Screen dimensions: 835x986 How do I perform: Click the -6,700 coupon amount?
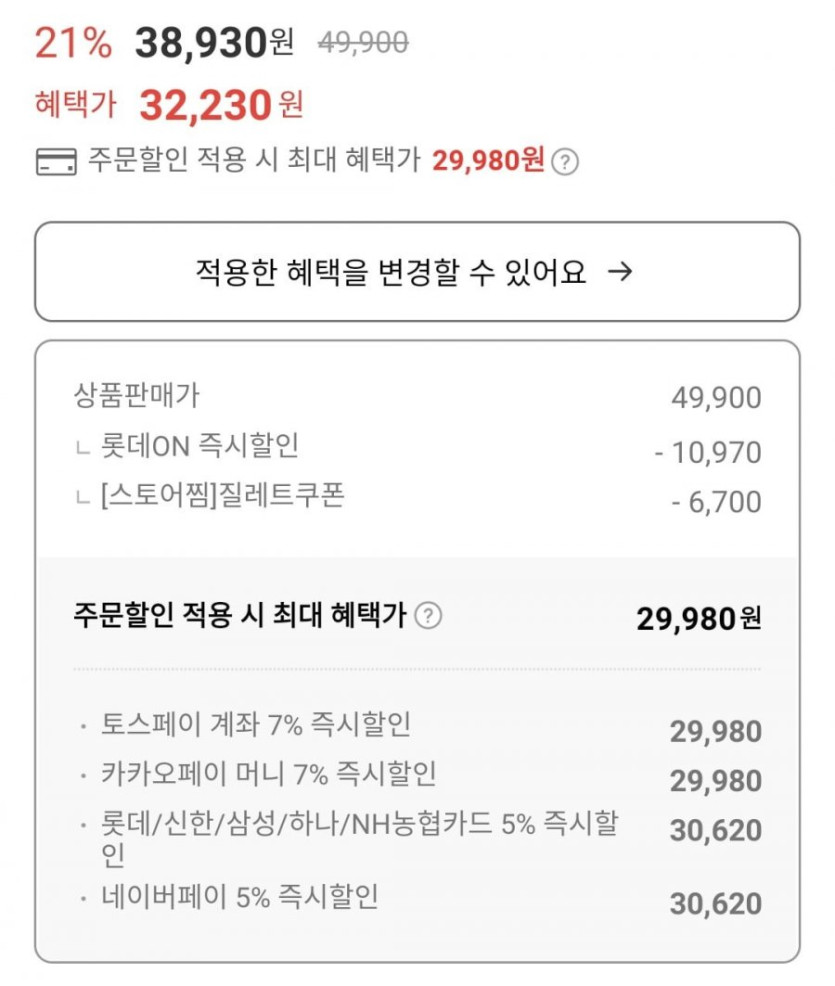coord(715,502)
